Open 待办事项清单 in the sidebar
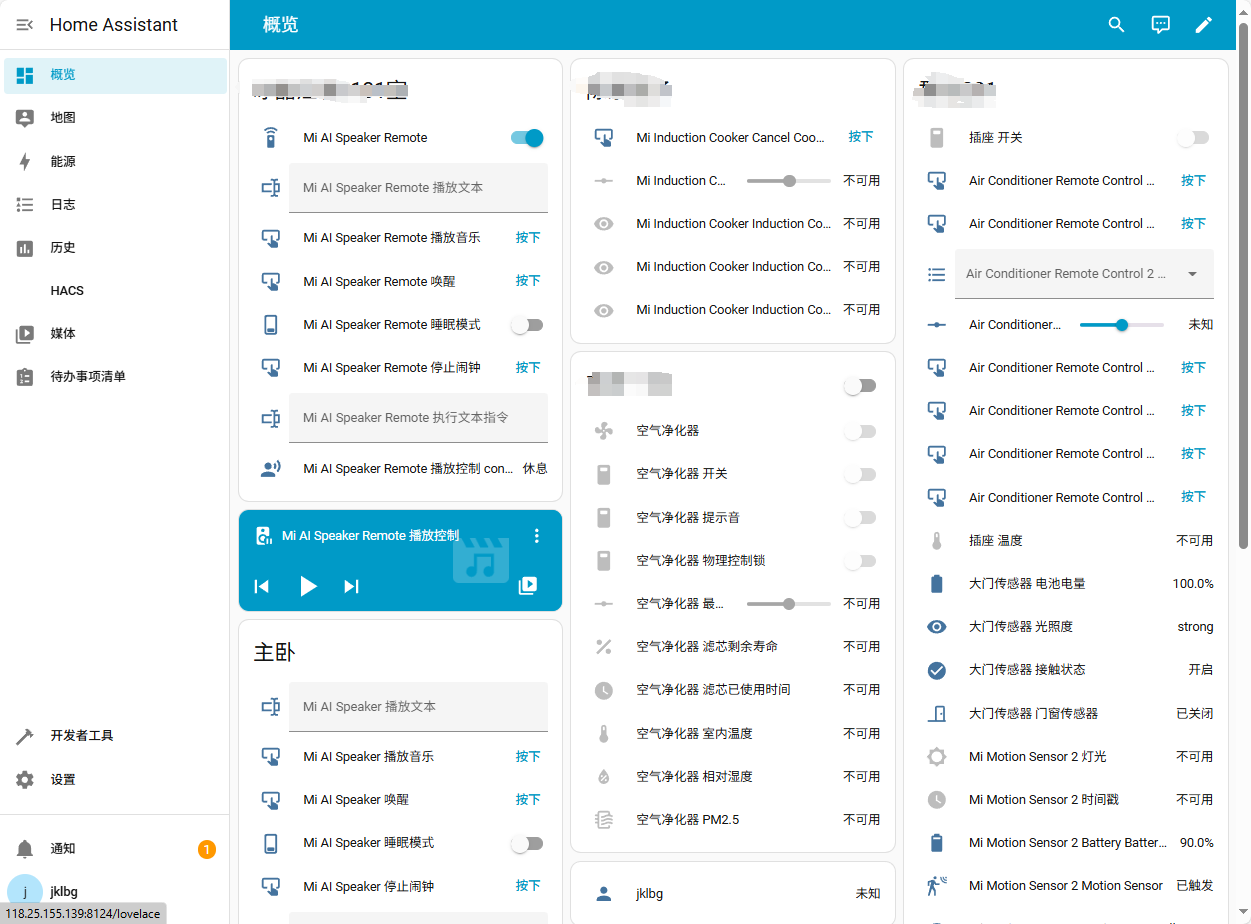The width and height of the screenshot is (1251, 924). tap(115, 377)
